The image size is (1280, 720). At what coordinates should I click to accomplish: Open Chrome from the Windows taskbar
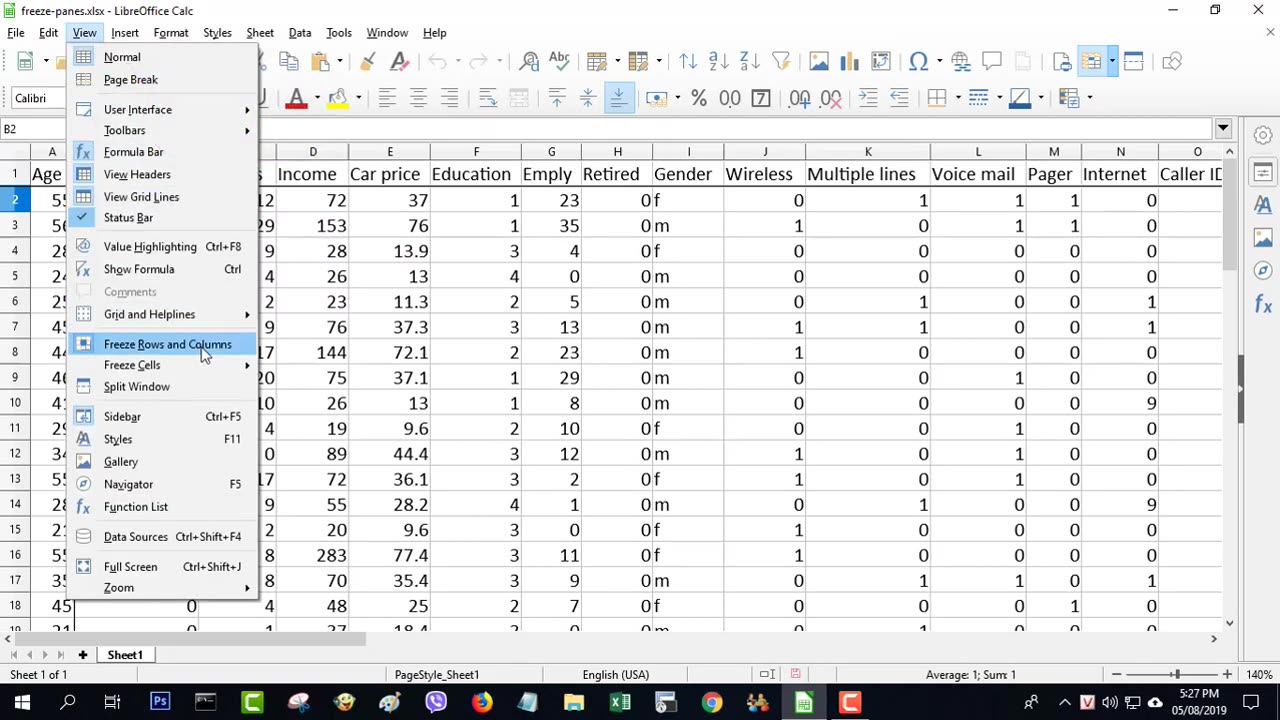[711, 702]
